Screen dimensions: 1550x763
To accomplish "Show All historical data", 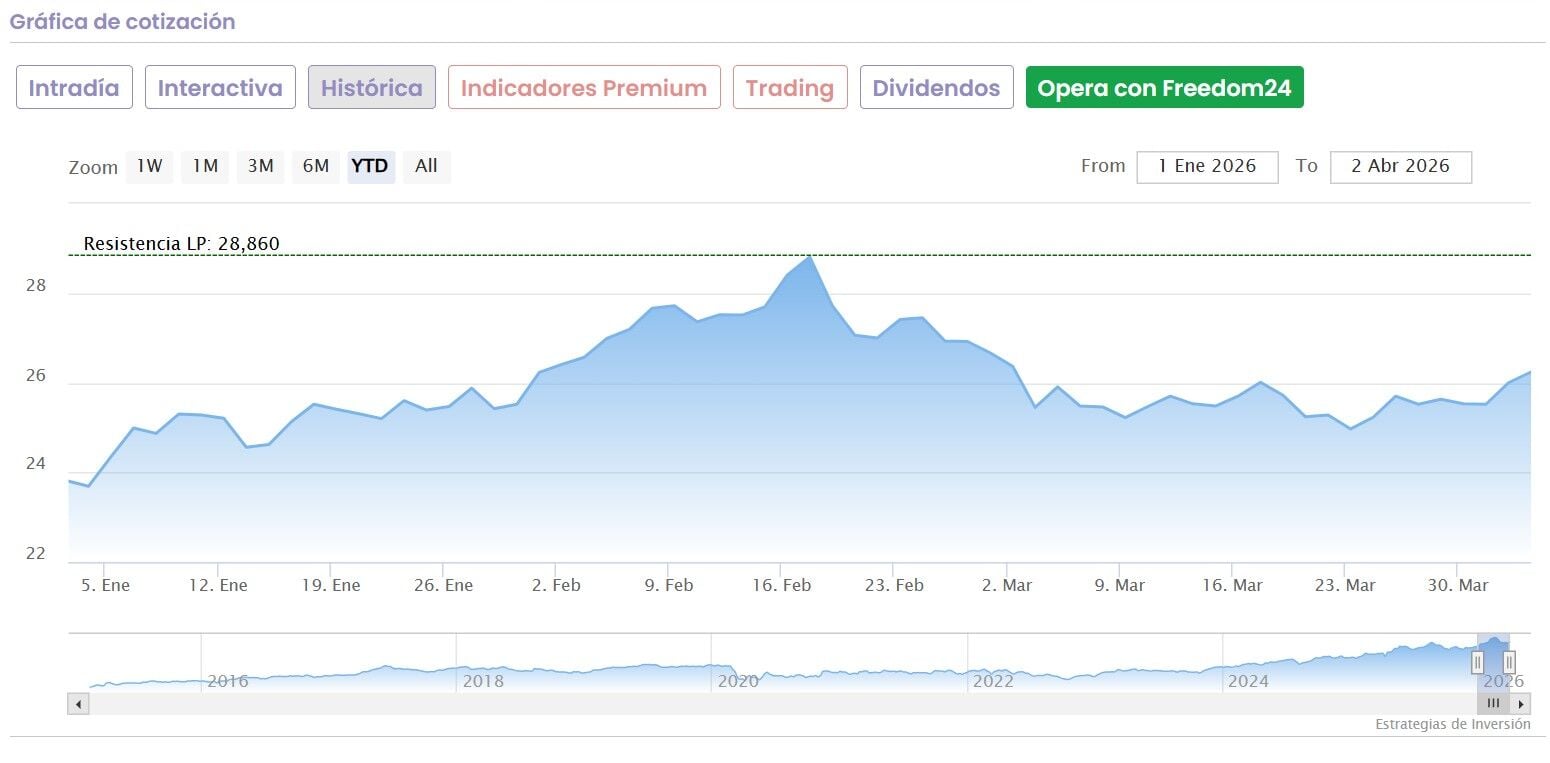I will tap(427, 166).
